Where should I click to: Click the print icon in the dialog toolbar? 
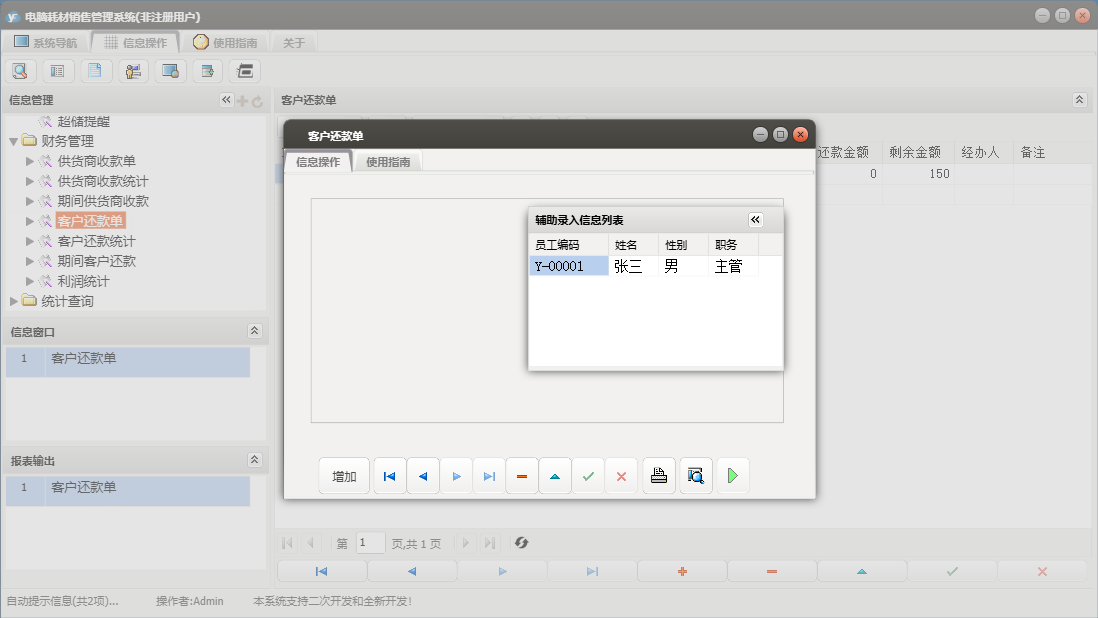pos(658,477)
